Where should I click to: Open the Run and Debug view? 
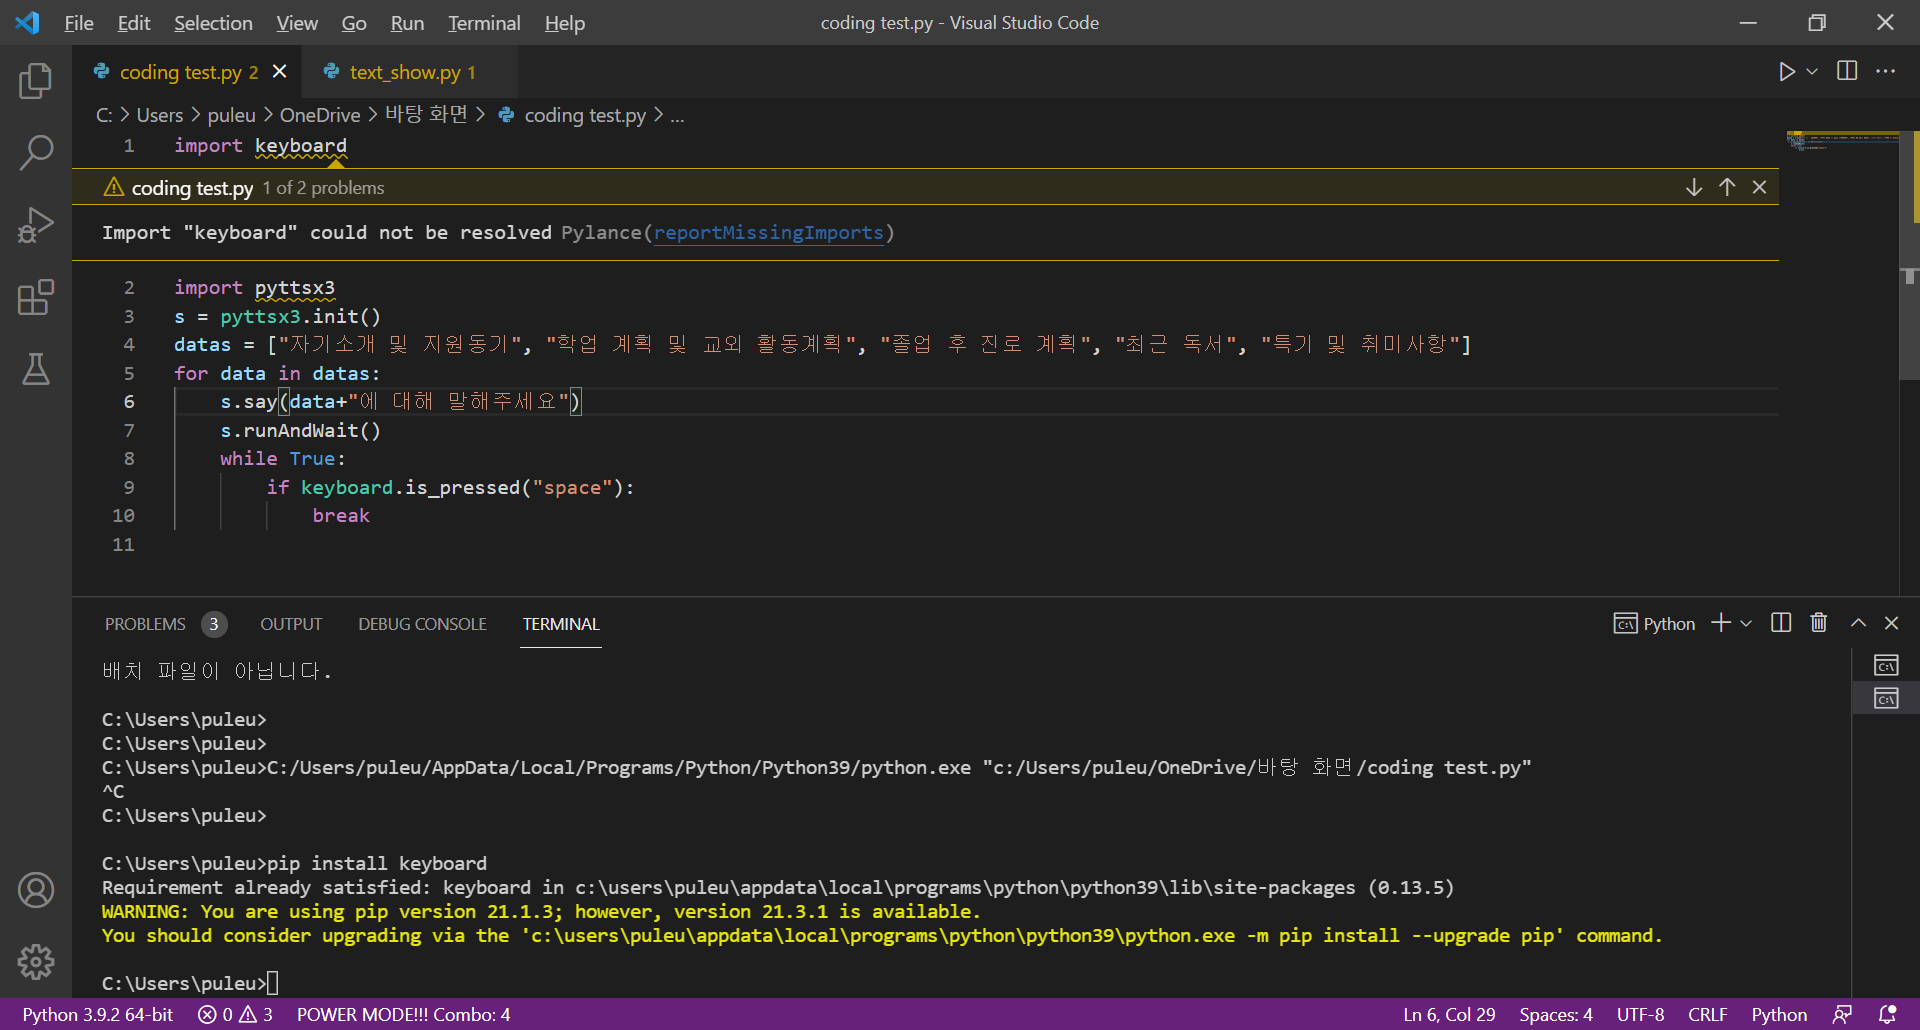click(36, 225)
